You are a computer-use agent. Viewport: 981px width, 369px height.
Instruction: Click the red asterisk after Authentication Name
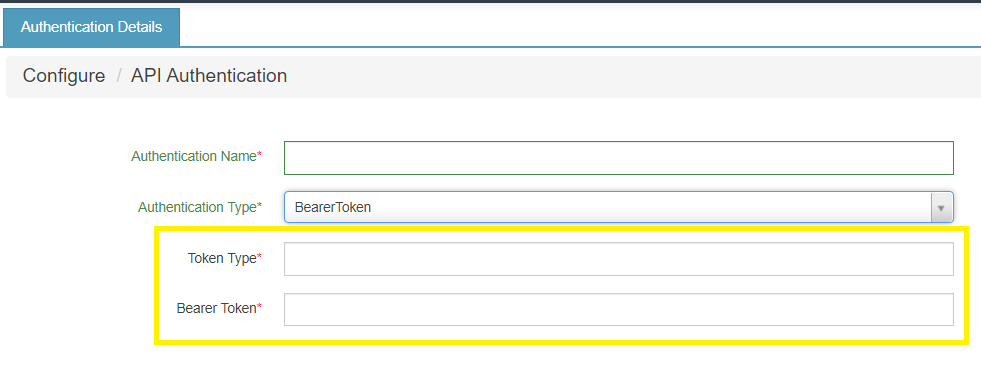point(260,155)
